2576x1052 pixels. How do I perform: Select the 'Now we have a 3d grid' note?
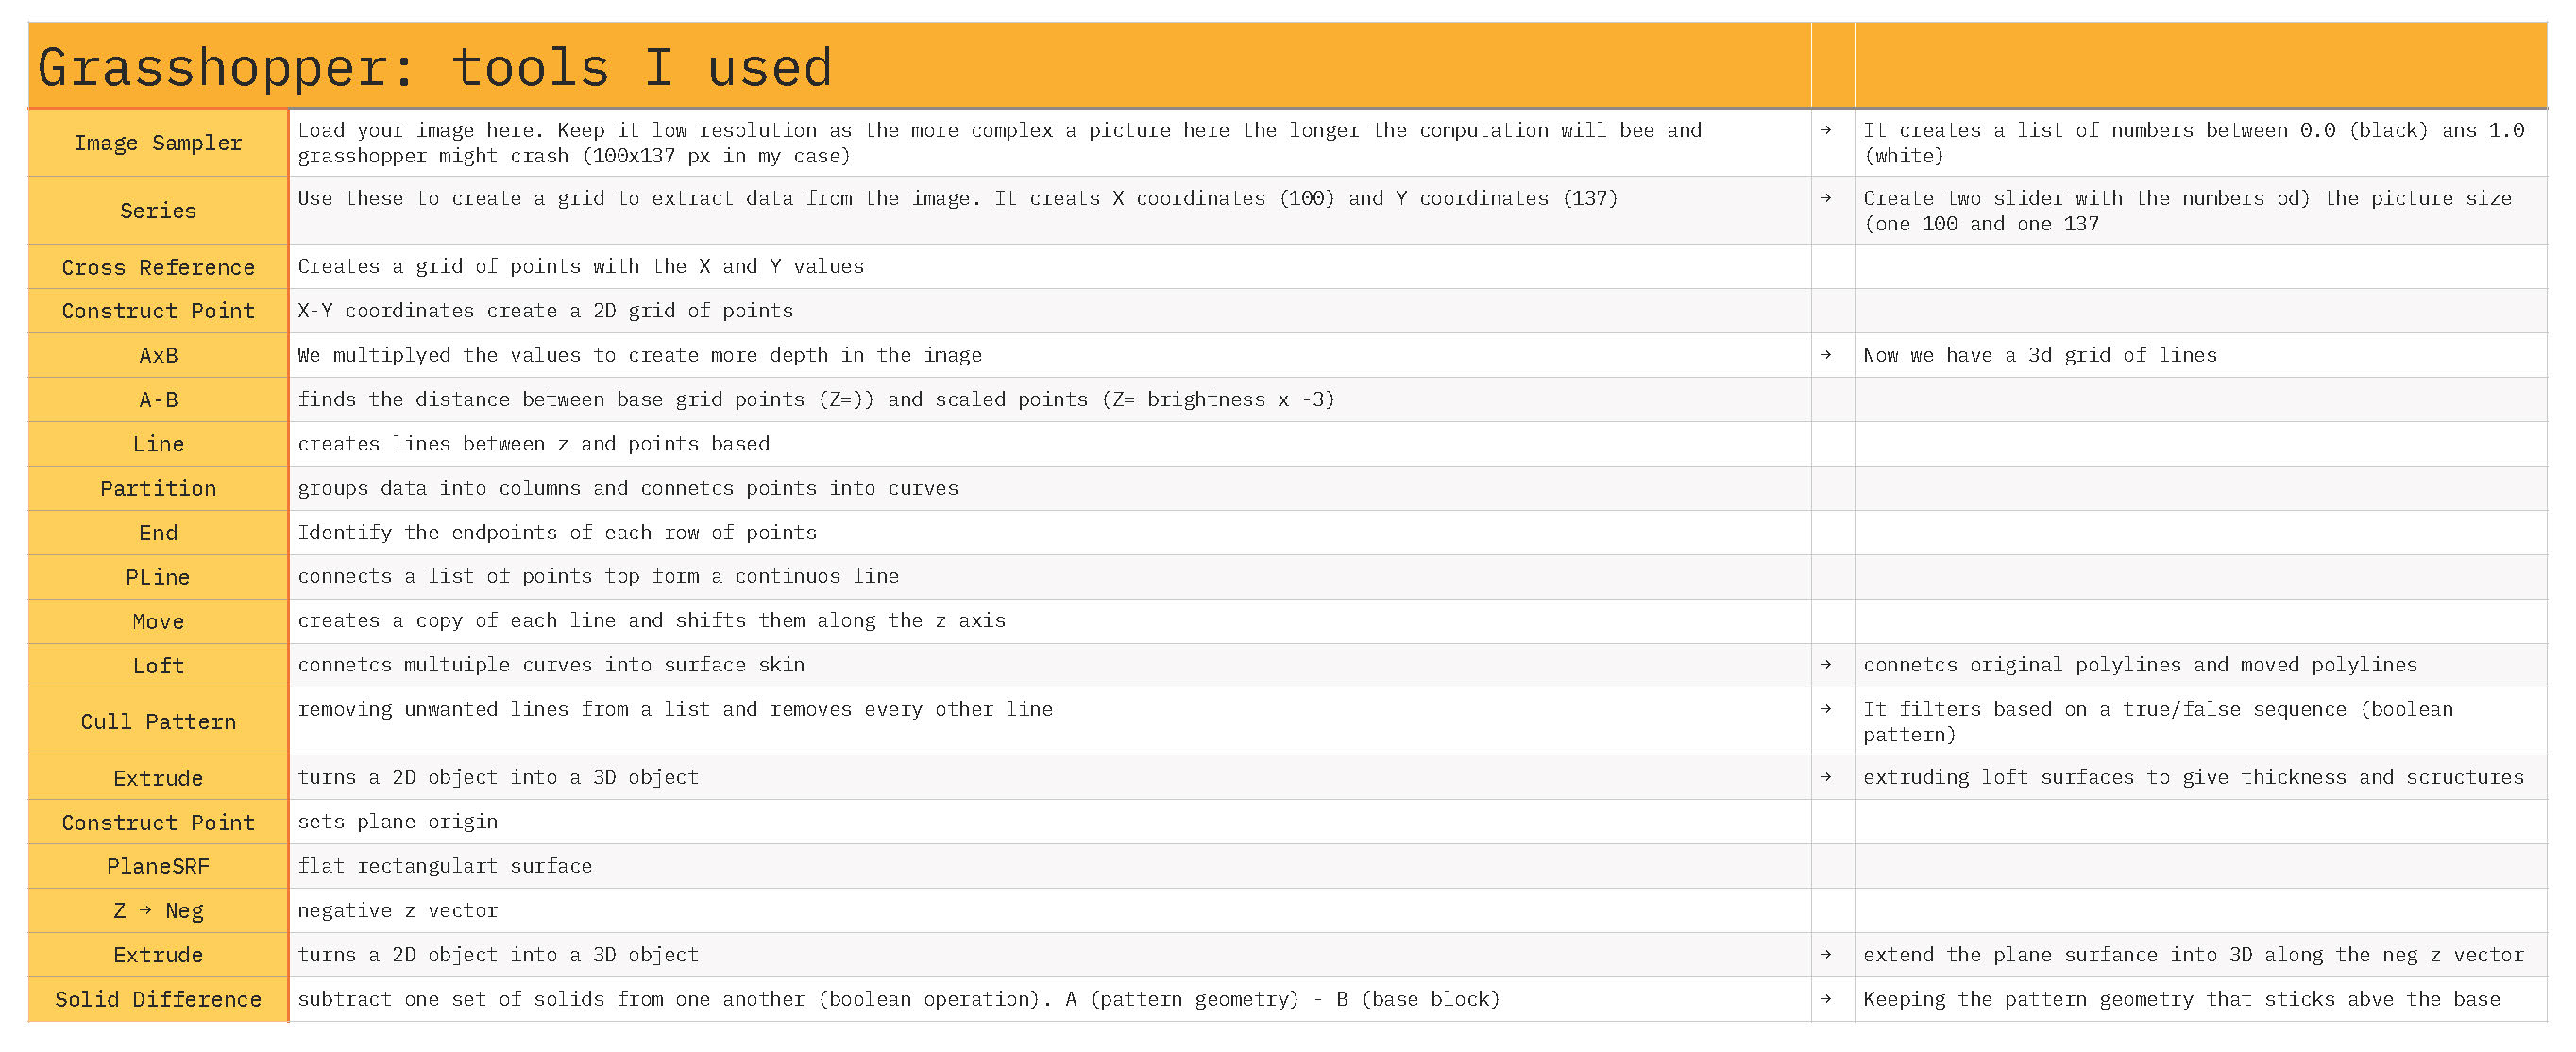2039,355
